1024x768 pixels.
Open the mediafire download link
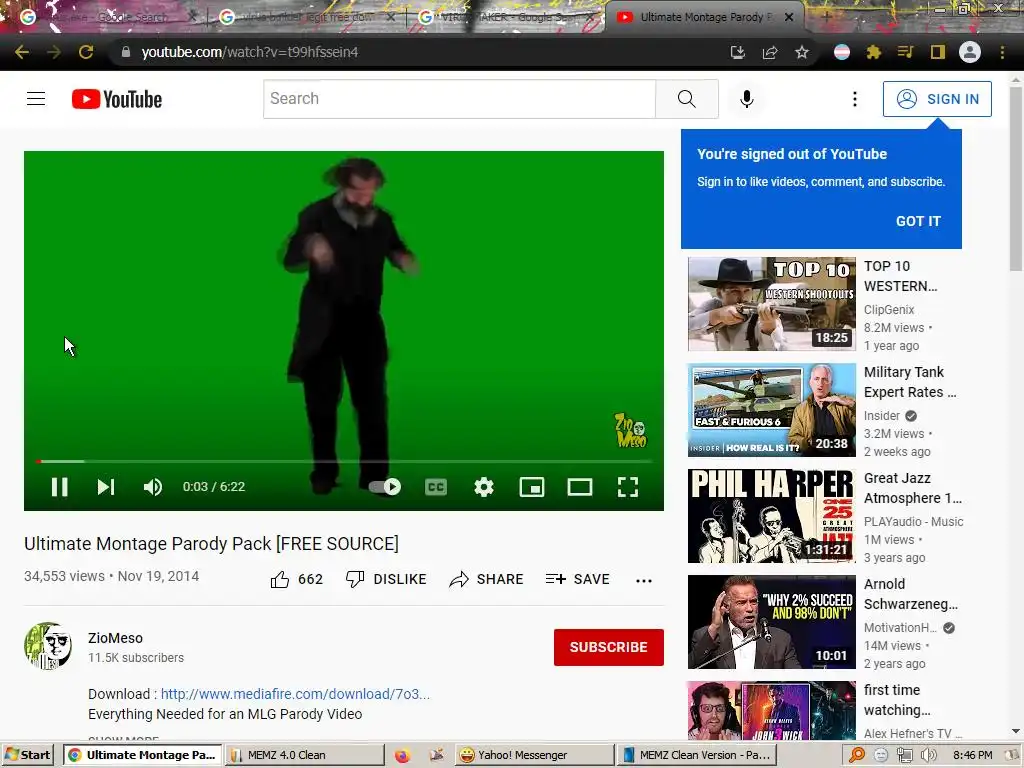(295, 694)
